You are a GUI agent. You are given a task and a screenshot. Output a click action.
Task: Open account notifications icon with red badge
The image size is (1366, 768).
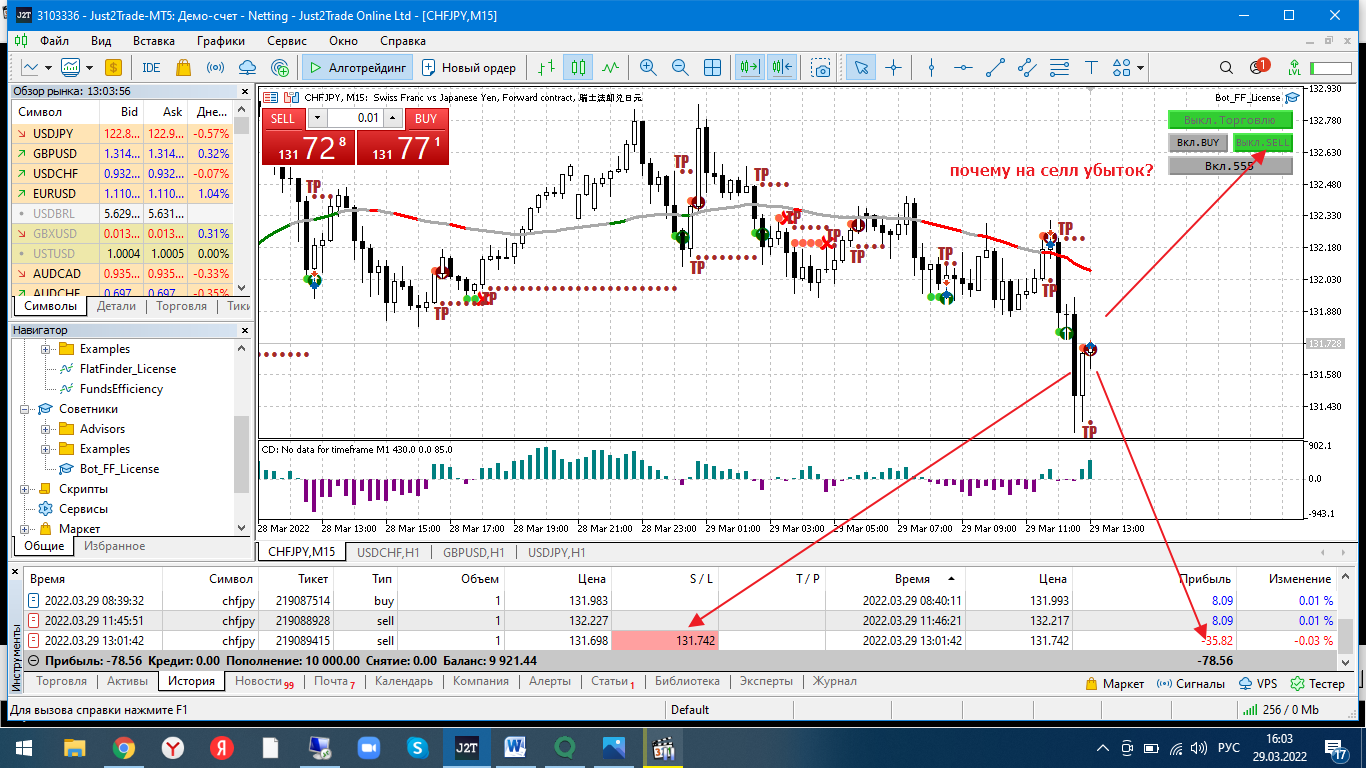coord(1258,68)
